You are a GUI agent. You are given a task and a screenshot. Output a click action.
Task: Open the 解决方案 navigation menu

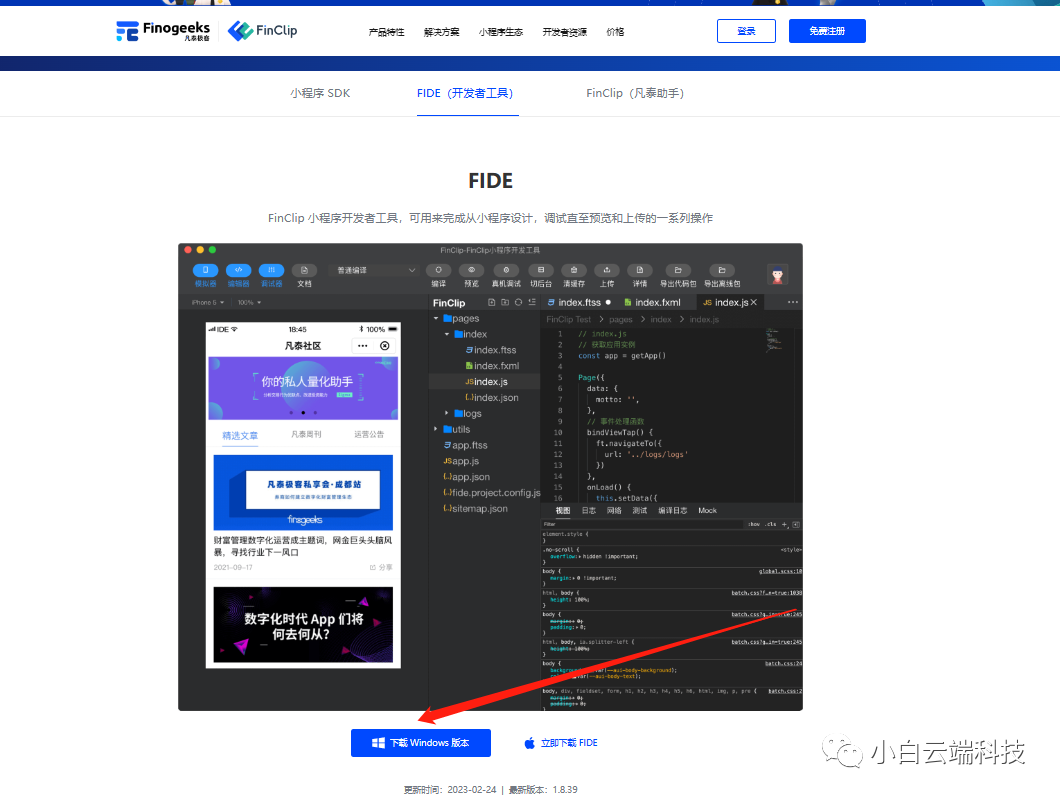[441, 32]
